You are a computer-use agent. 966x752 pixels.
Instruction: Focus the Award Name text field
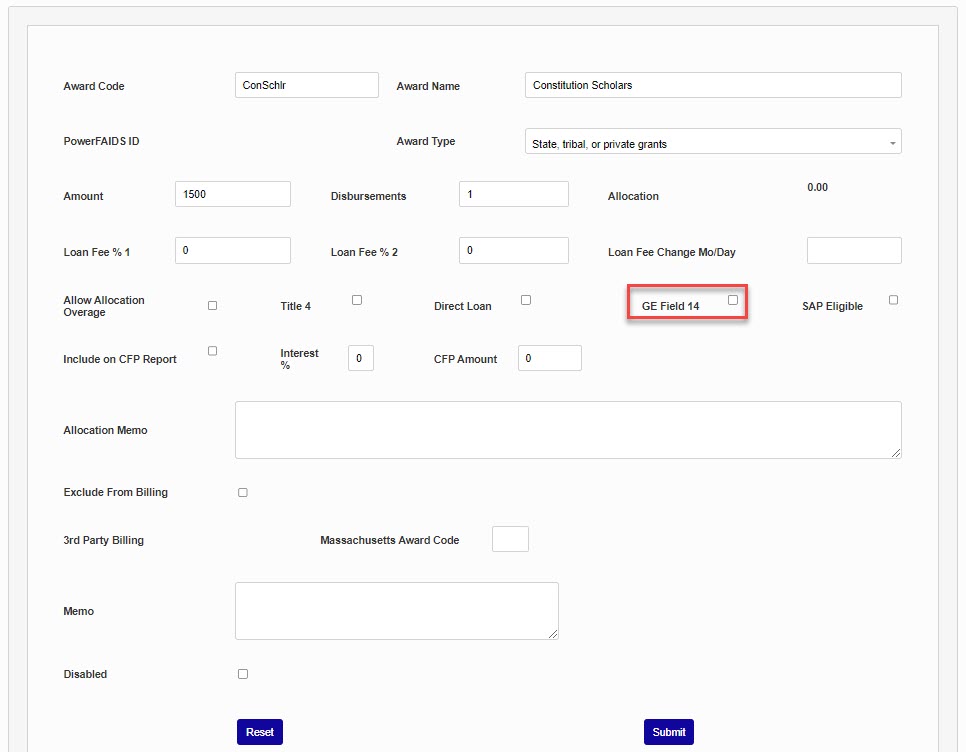click(712, 85)
